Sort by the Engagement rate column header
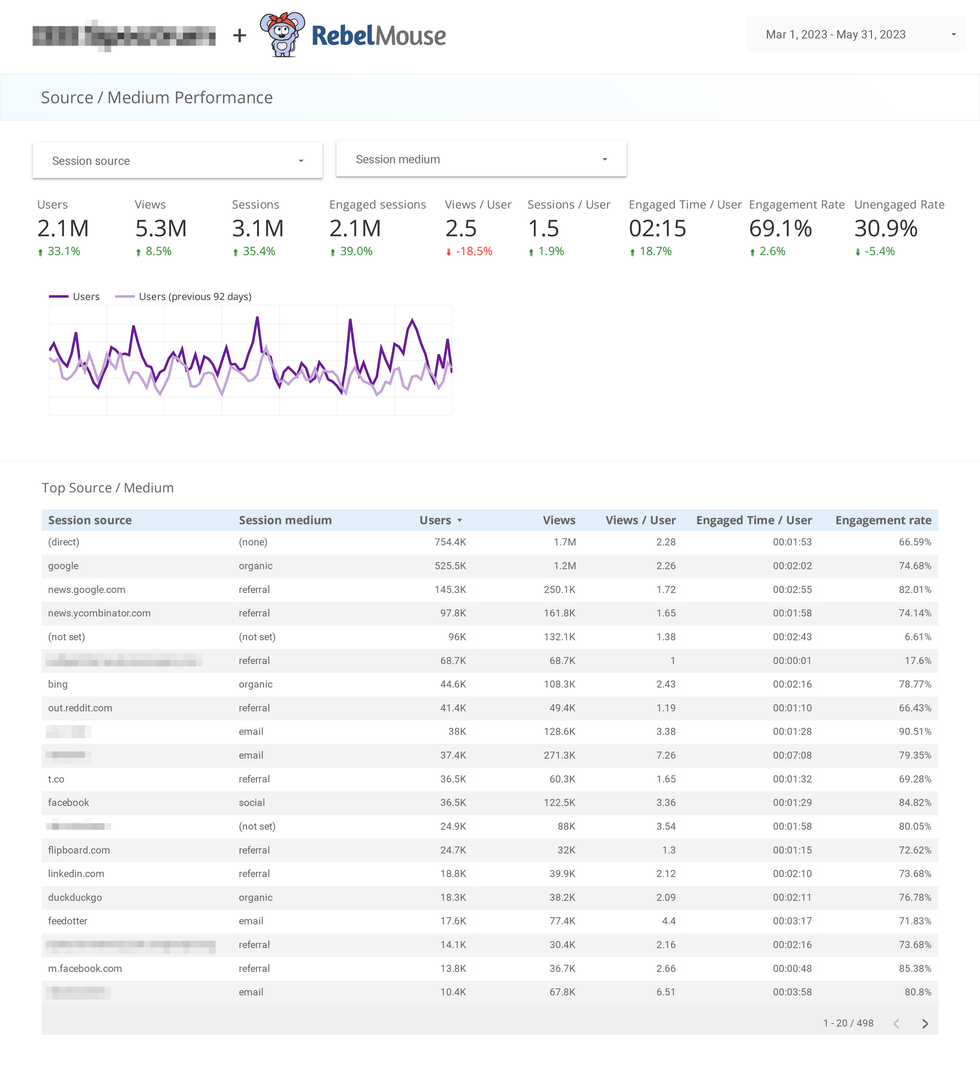 coord(883,520)
